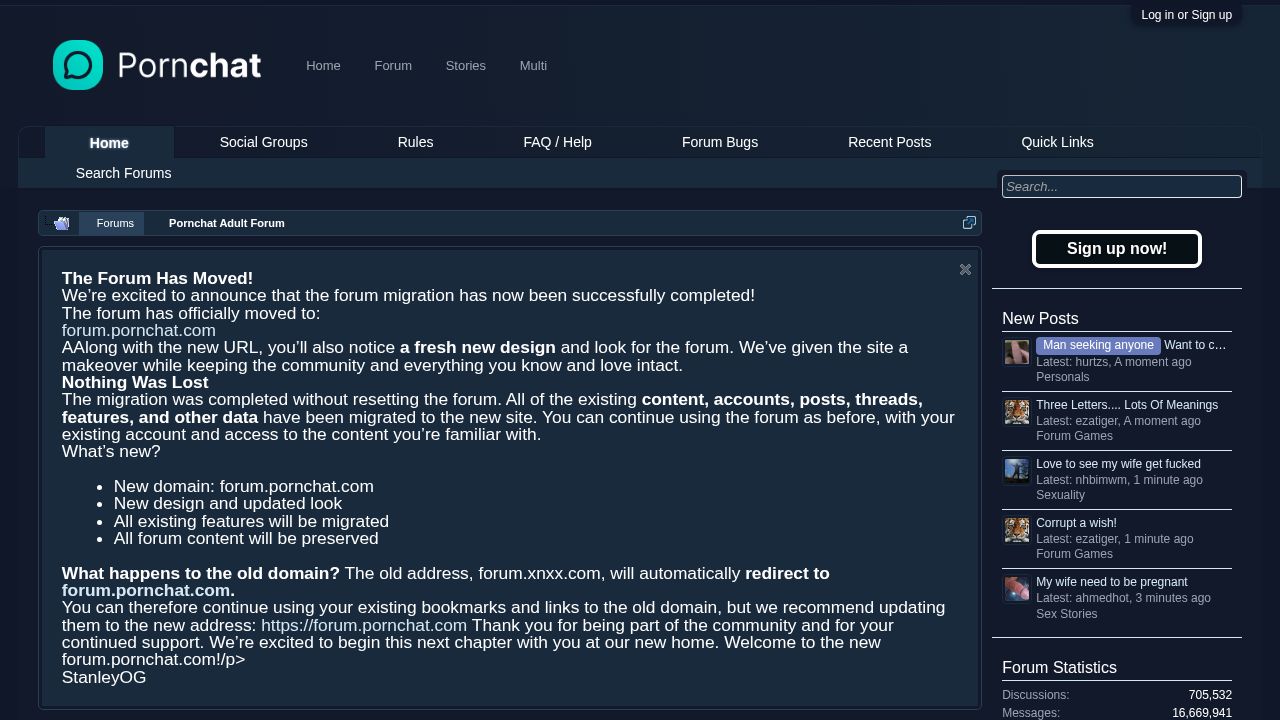The width and height of the screenshot is (1280, 720).
Task: Dismiss the forum moved notice
Action: click(x=965, y=269)
